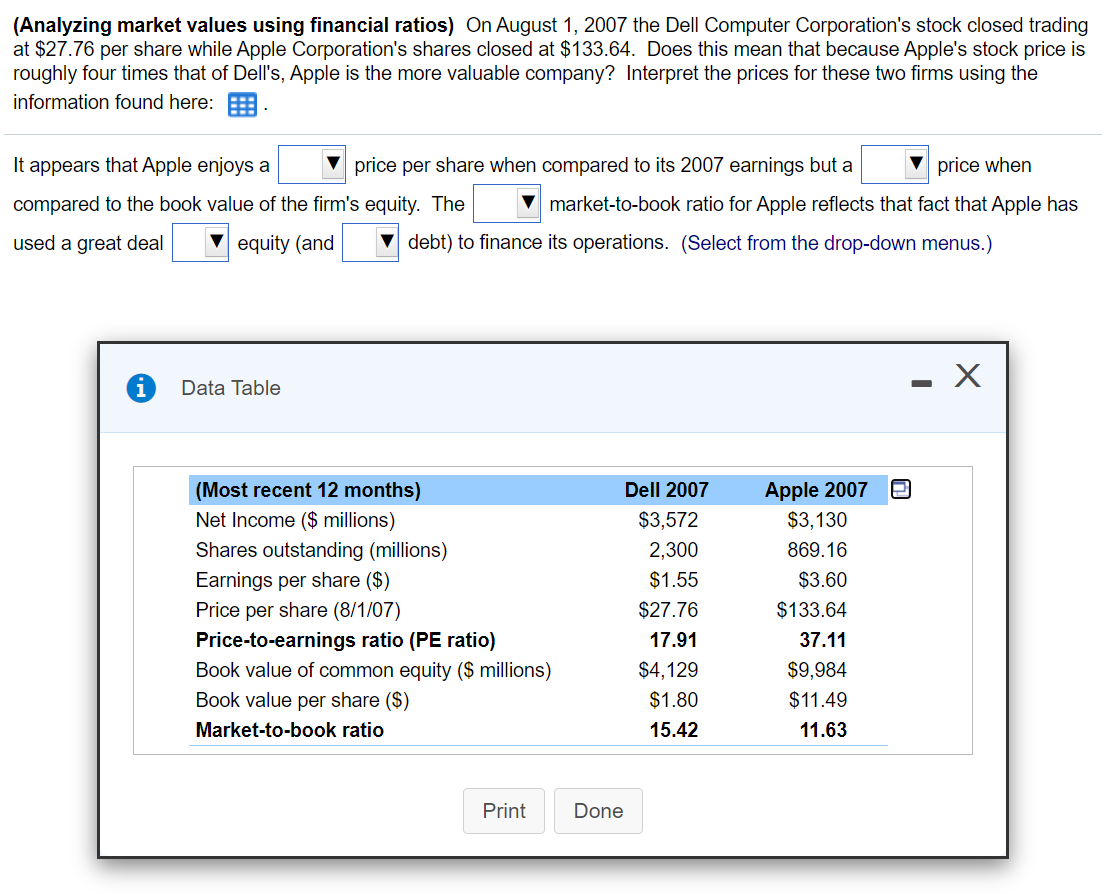
Task: Click the pop-out icon beside Apple 2007 header
Action: 899,489
